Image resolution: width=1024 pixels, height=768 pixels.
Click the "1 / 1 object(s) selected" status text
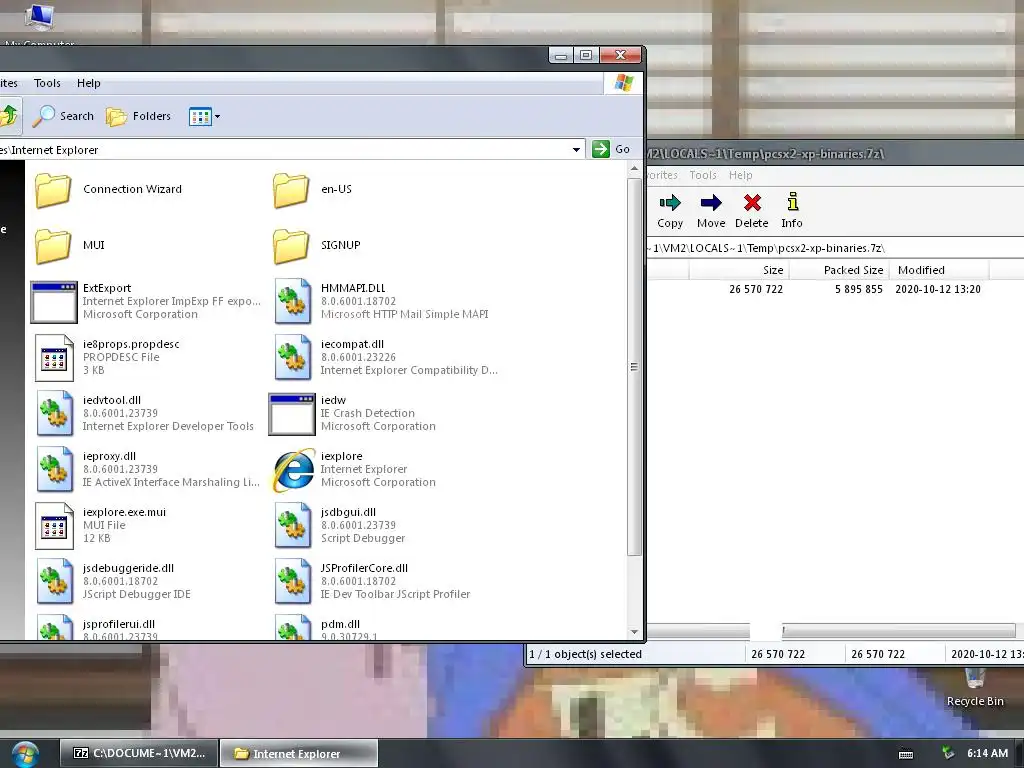[x=585, y=654]
